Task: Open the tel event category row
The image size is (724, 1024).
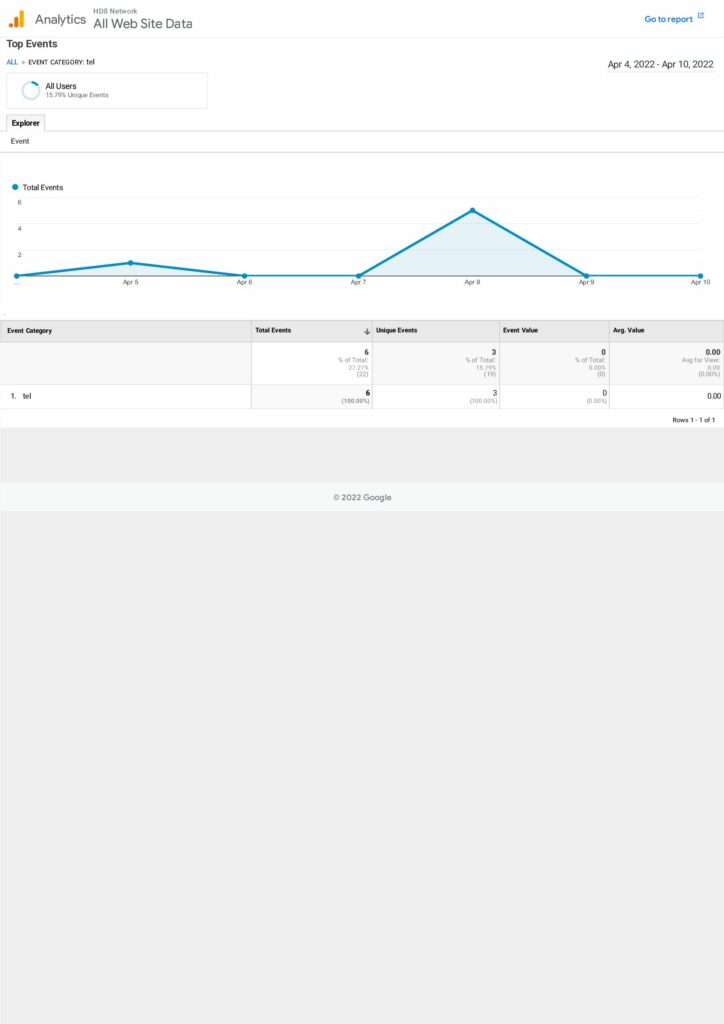Action: click(x=27, y=396)
